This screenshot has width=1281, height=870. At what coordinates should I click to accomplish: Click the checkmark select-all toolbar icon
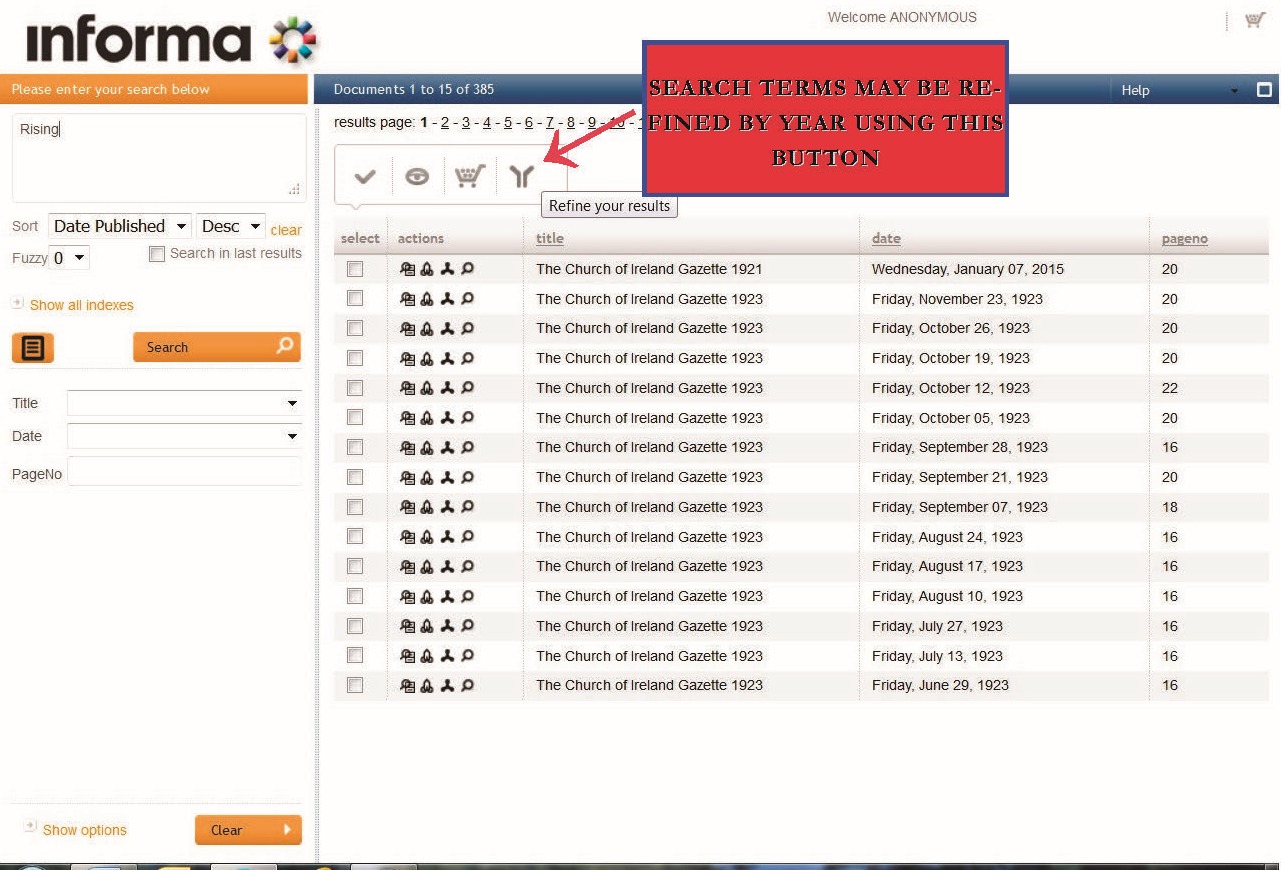point(365,177)
